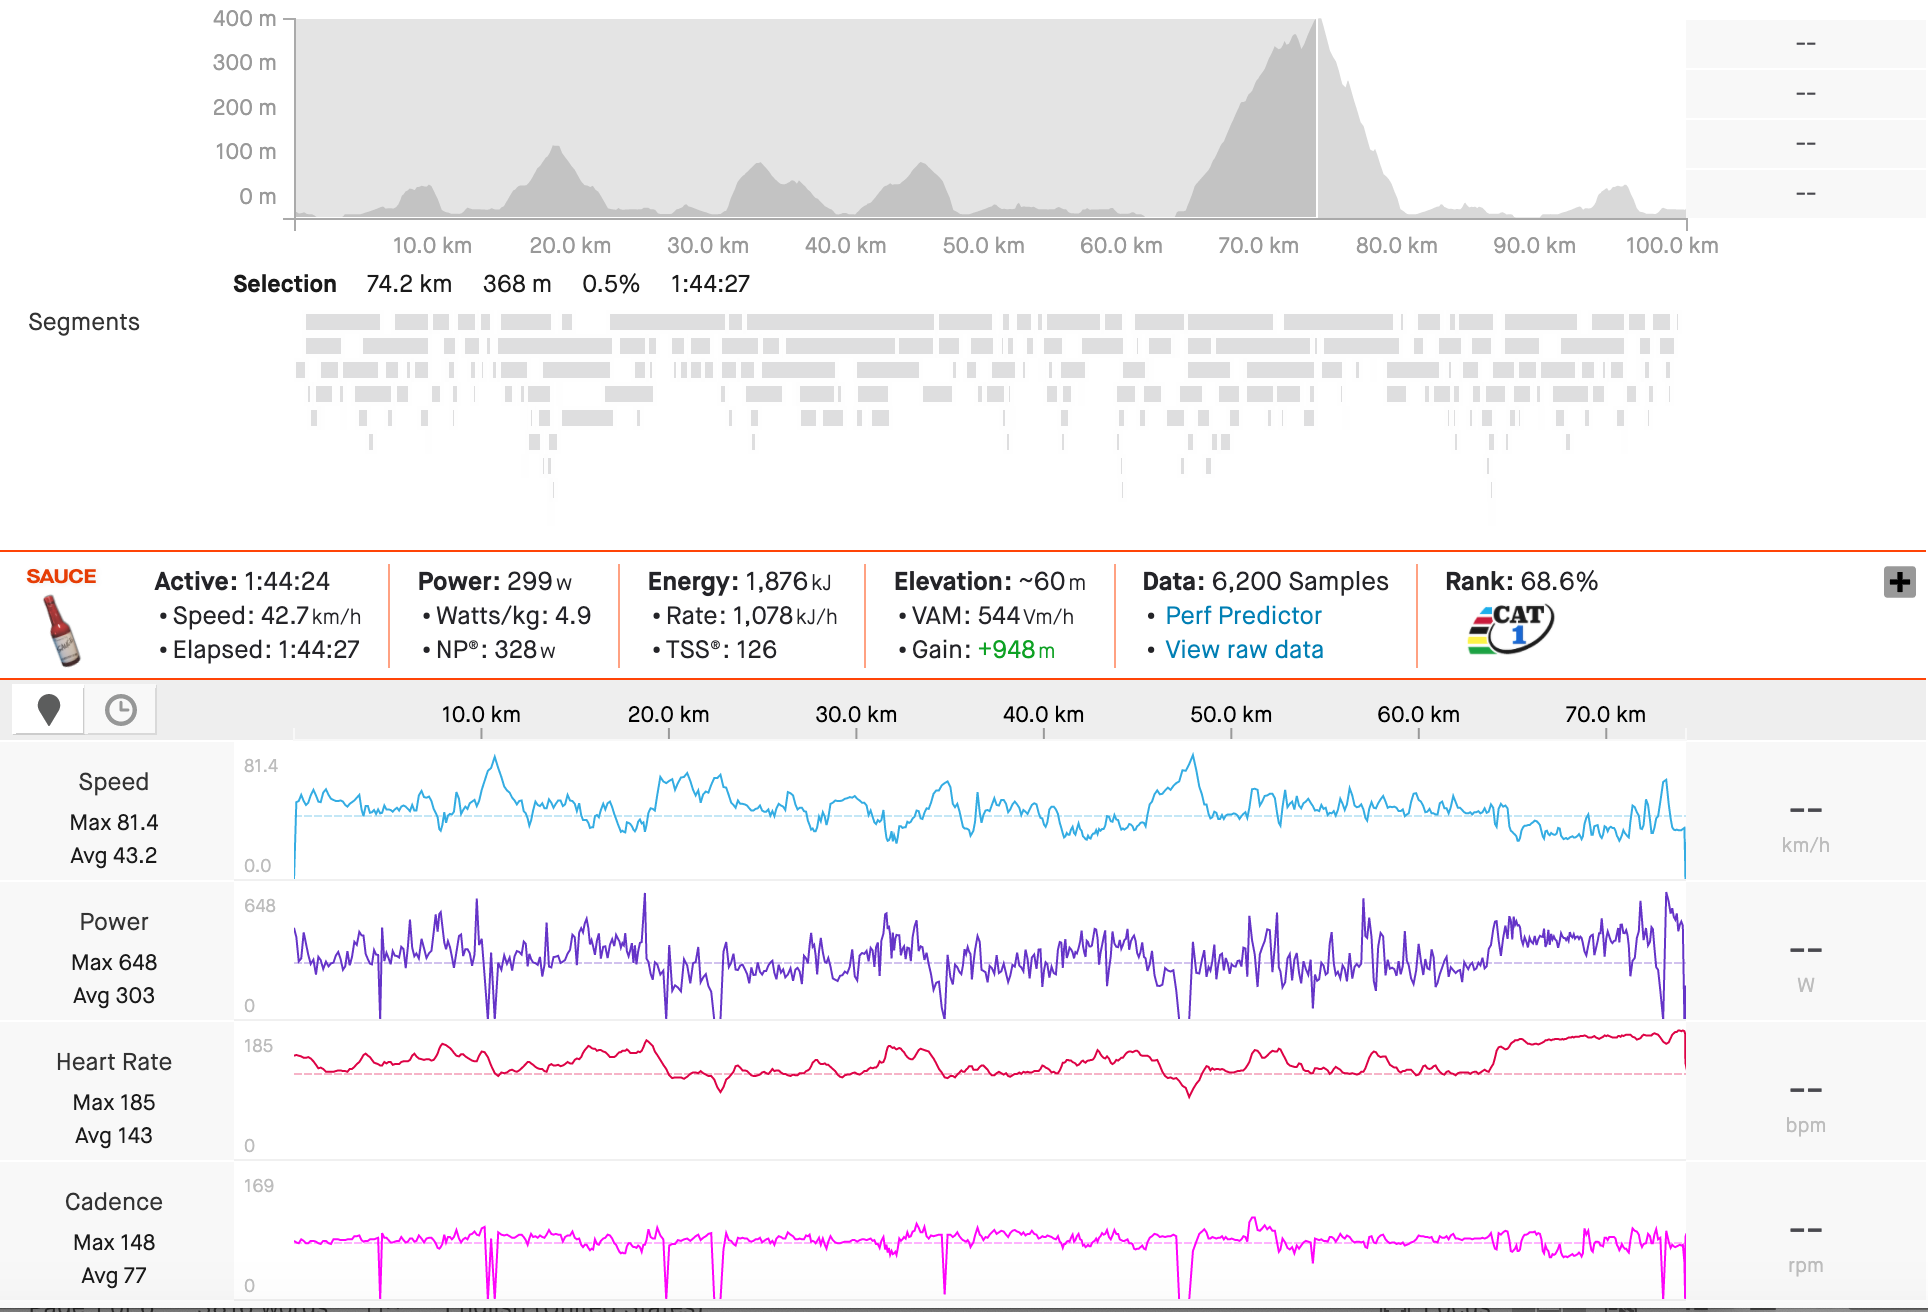Viewport: 1928px width, 1312px height.
Task: Select the map pin distance-axis icon
Action: (x=47, y=709)
